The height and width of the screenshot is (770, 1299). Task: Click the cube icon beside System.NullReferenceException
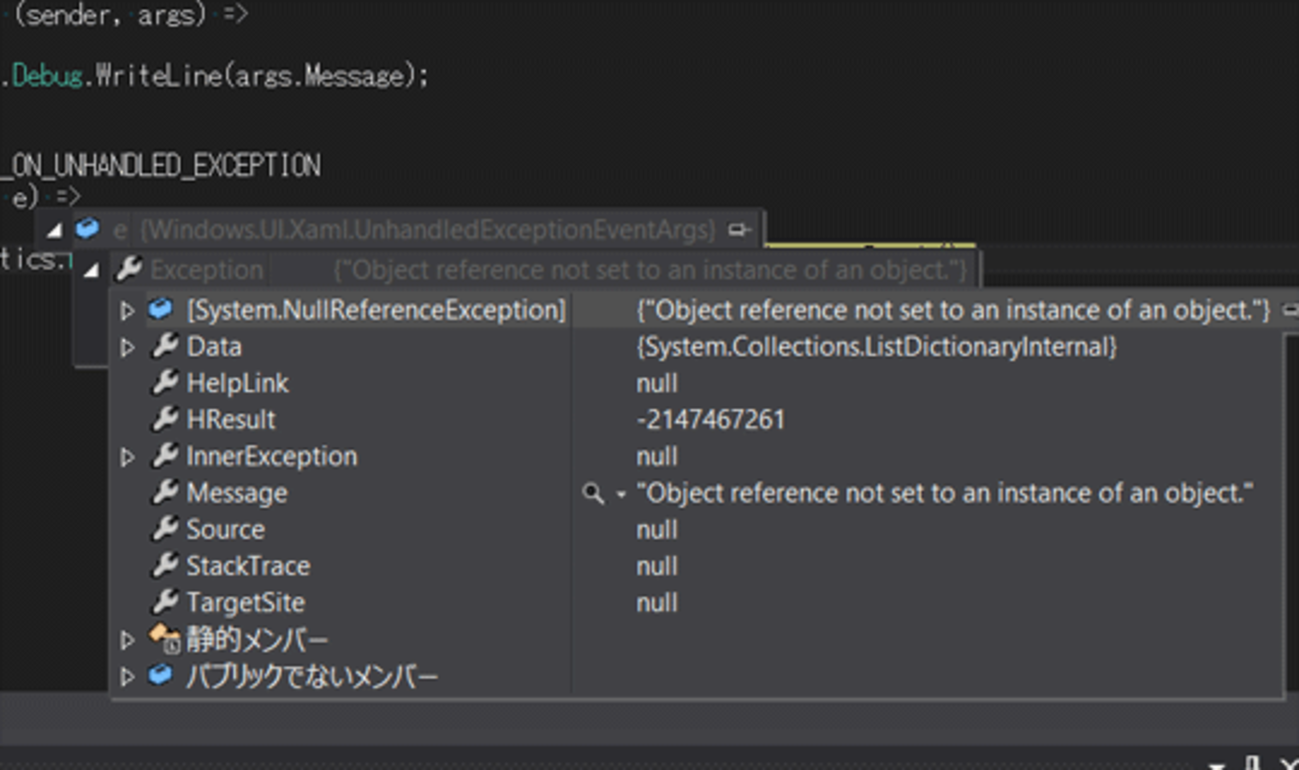click(161, 310)
